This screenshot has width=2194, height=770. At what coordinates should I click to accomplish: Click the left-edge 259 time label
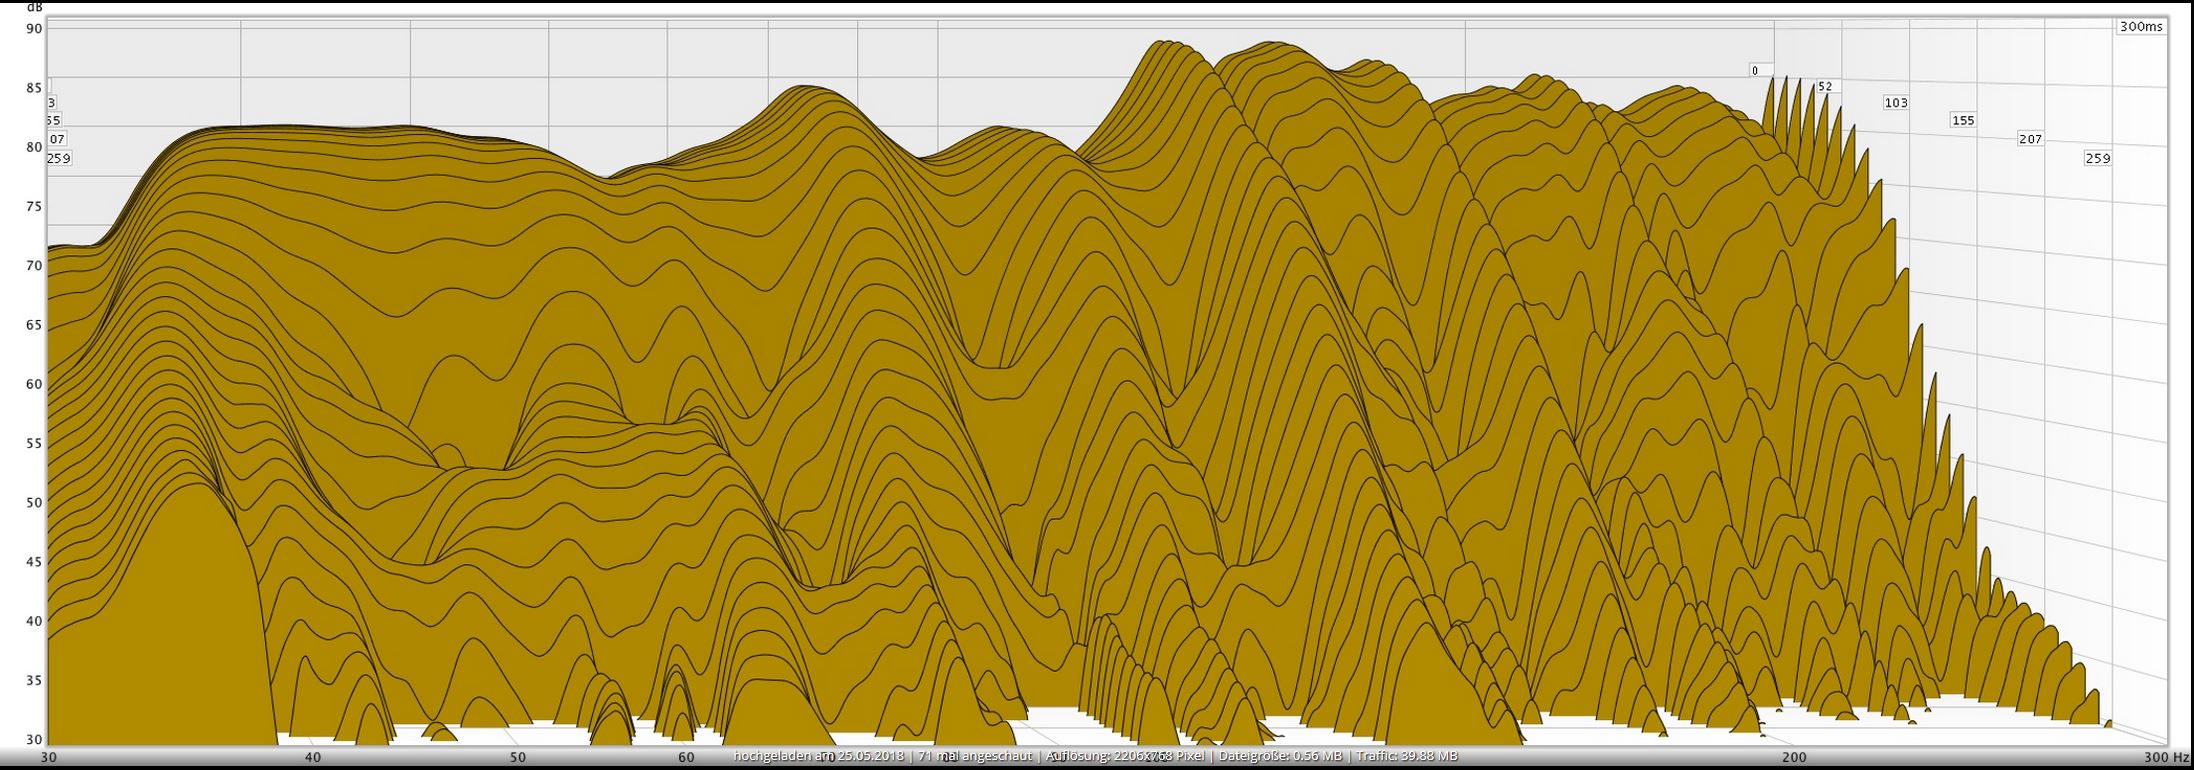[59, 158]
